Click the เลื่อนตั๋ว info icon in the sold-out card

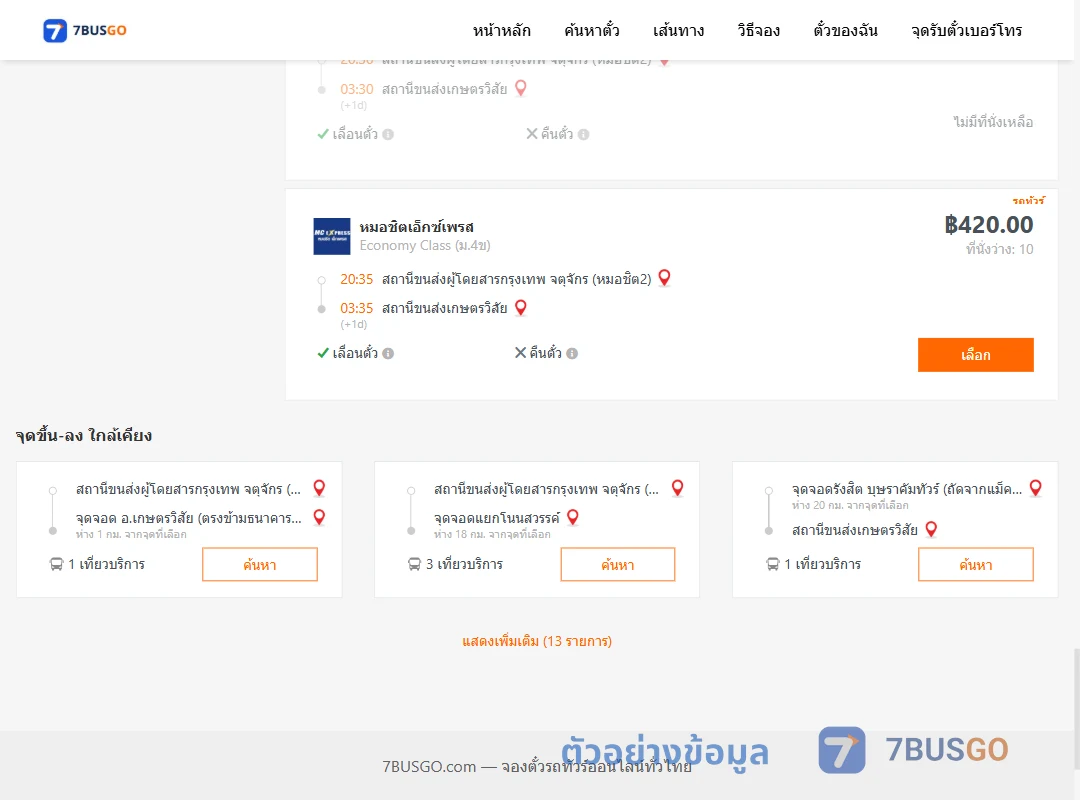click(388, 134)
